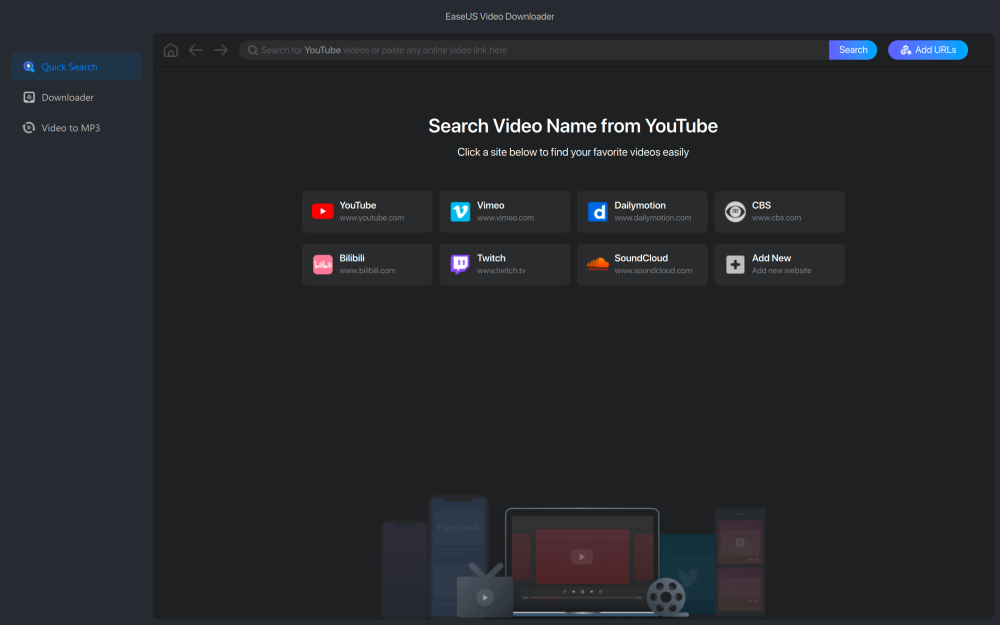This screenshot has width=1000, height=625.
Task: Open www.soundcloud.com site link
Action: point(653,271)
